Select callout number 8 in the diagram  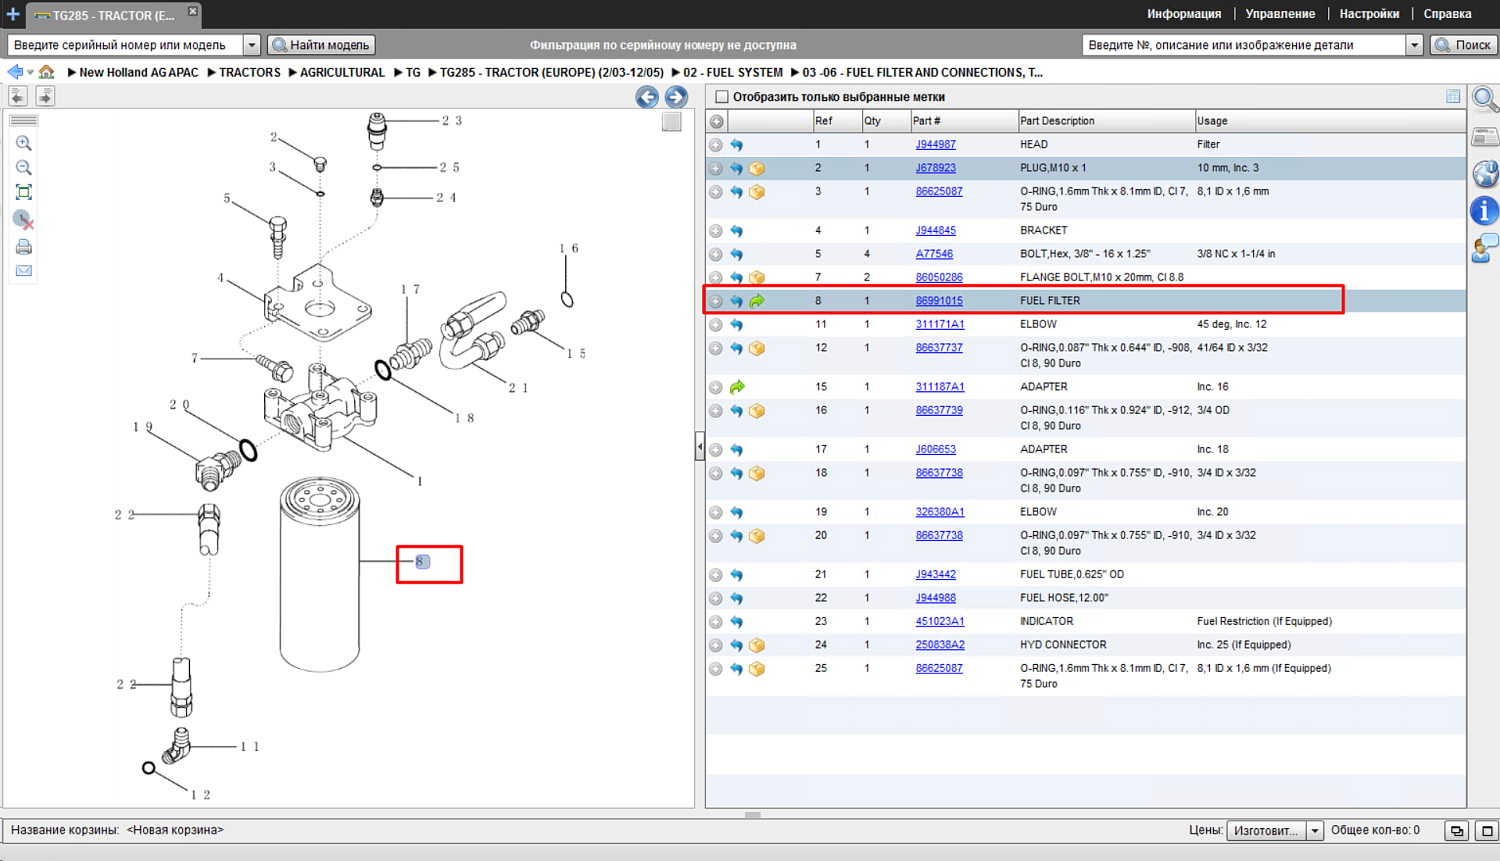(421, 562)
